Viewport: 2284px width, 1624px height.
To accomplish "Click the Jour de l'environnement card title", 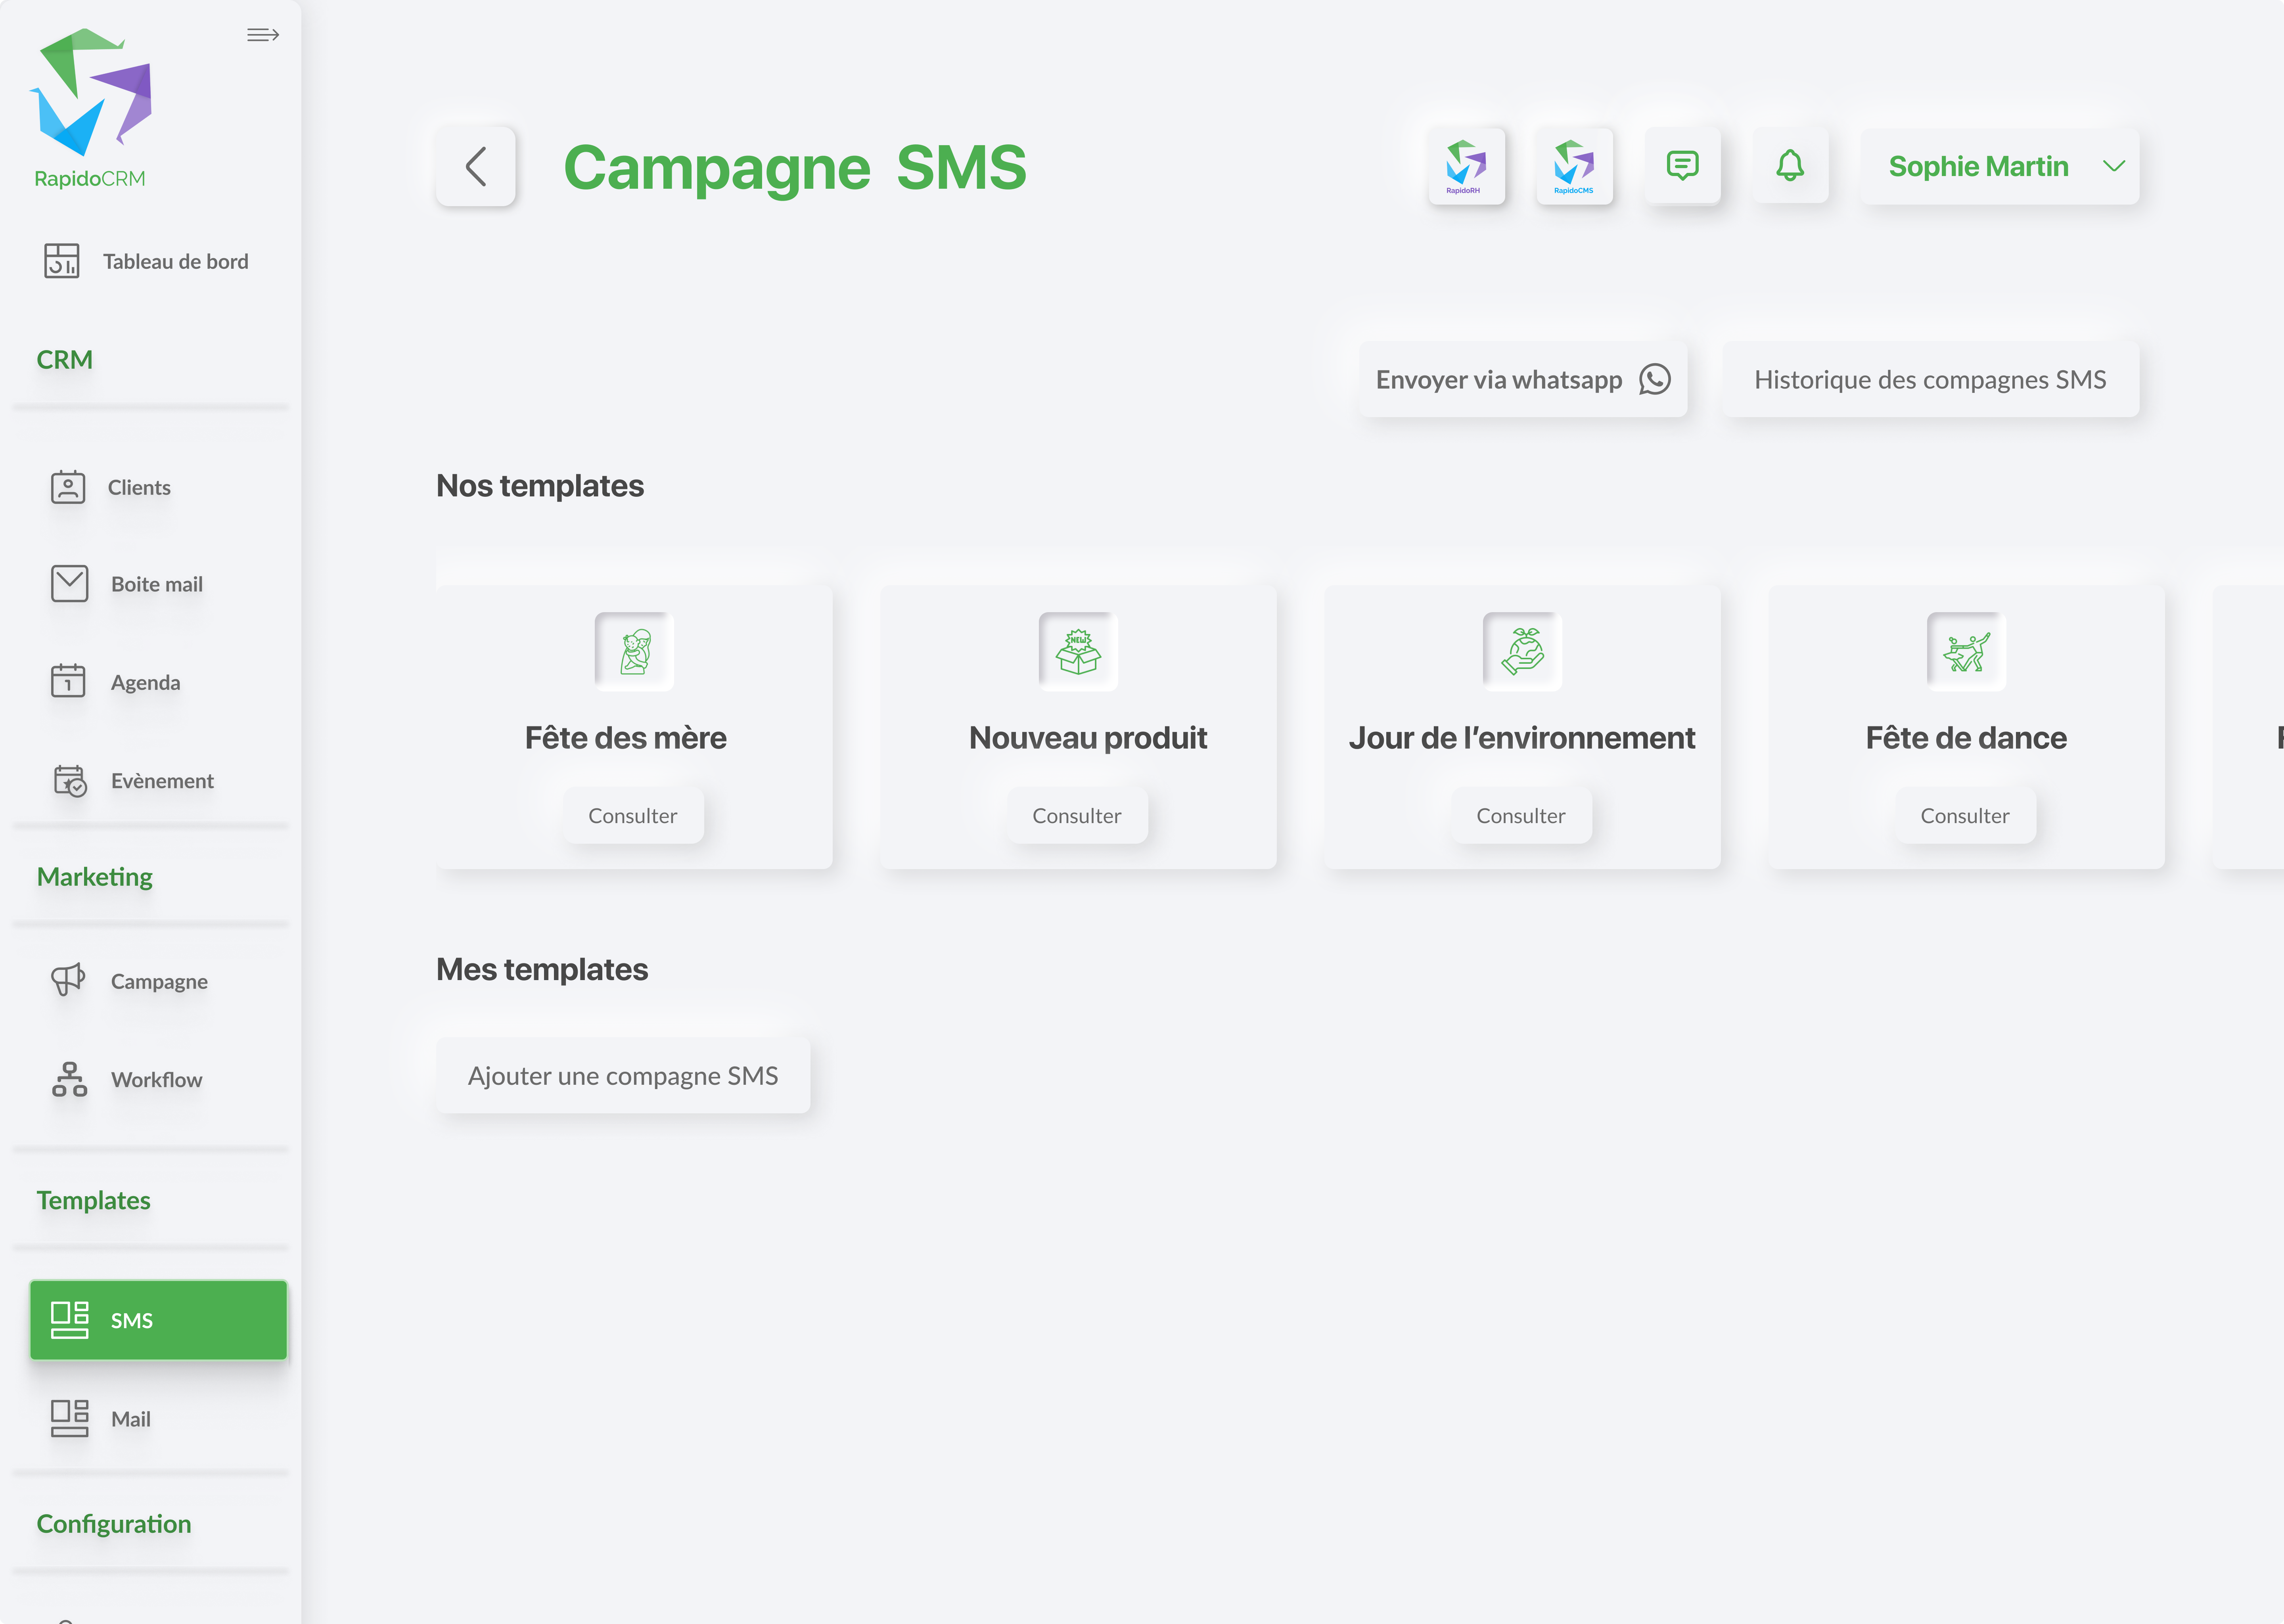I will click(x=1522, y=738).
